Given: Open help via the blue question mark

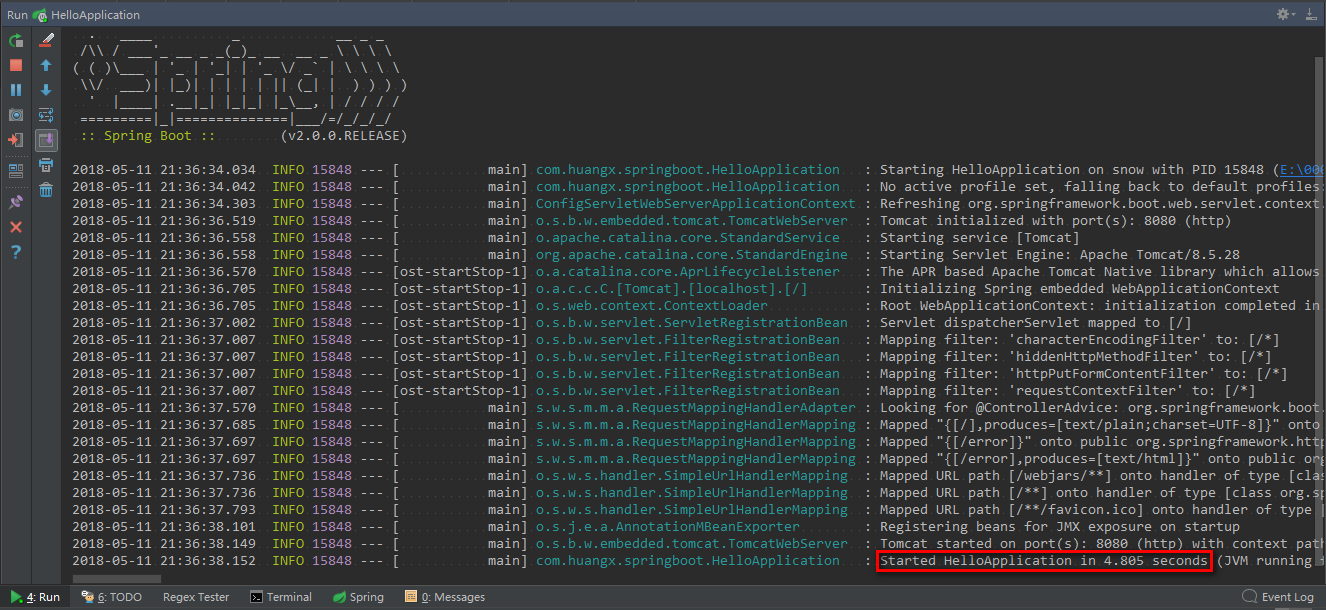Looking at the screenshot, I should pyautogui.click(x=16, y=252).
